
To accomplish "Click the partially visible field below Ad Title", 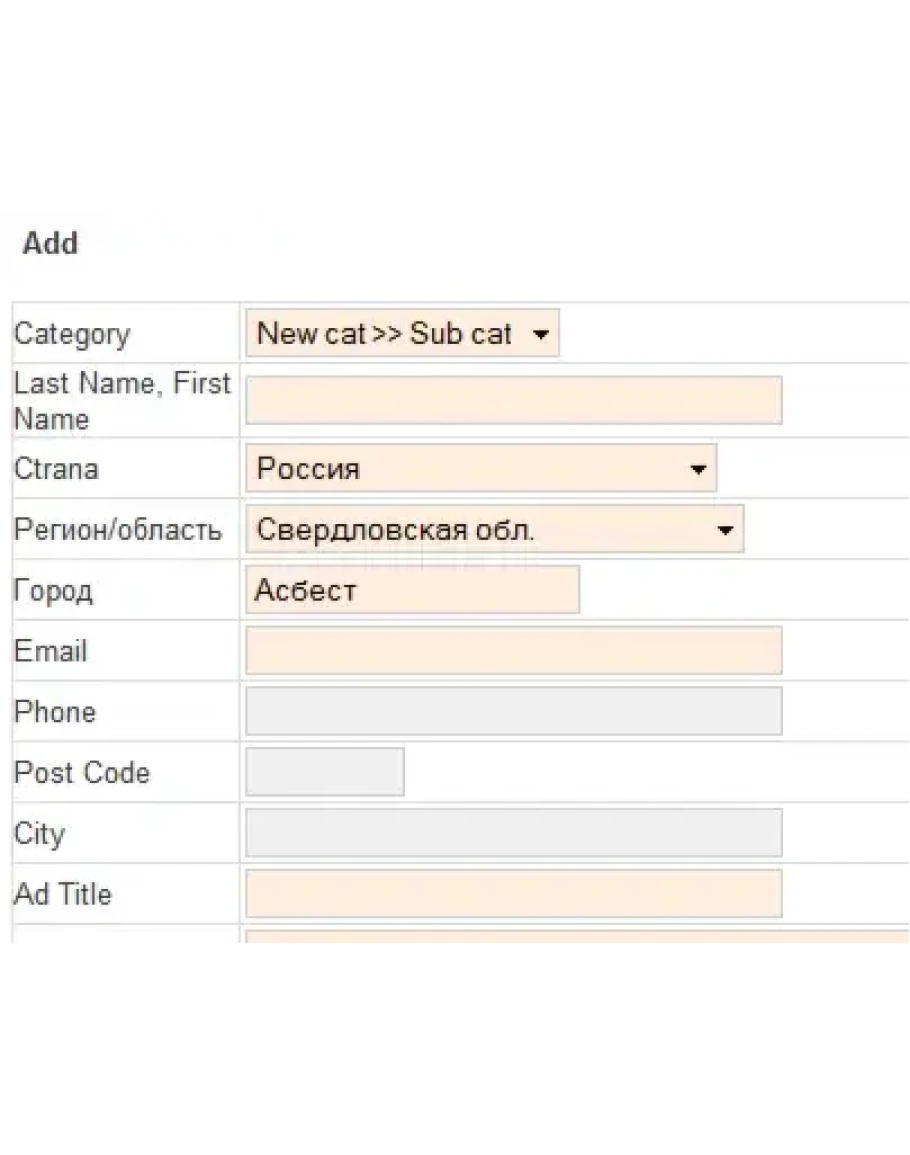I will click(576, 936).
